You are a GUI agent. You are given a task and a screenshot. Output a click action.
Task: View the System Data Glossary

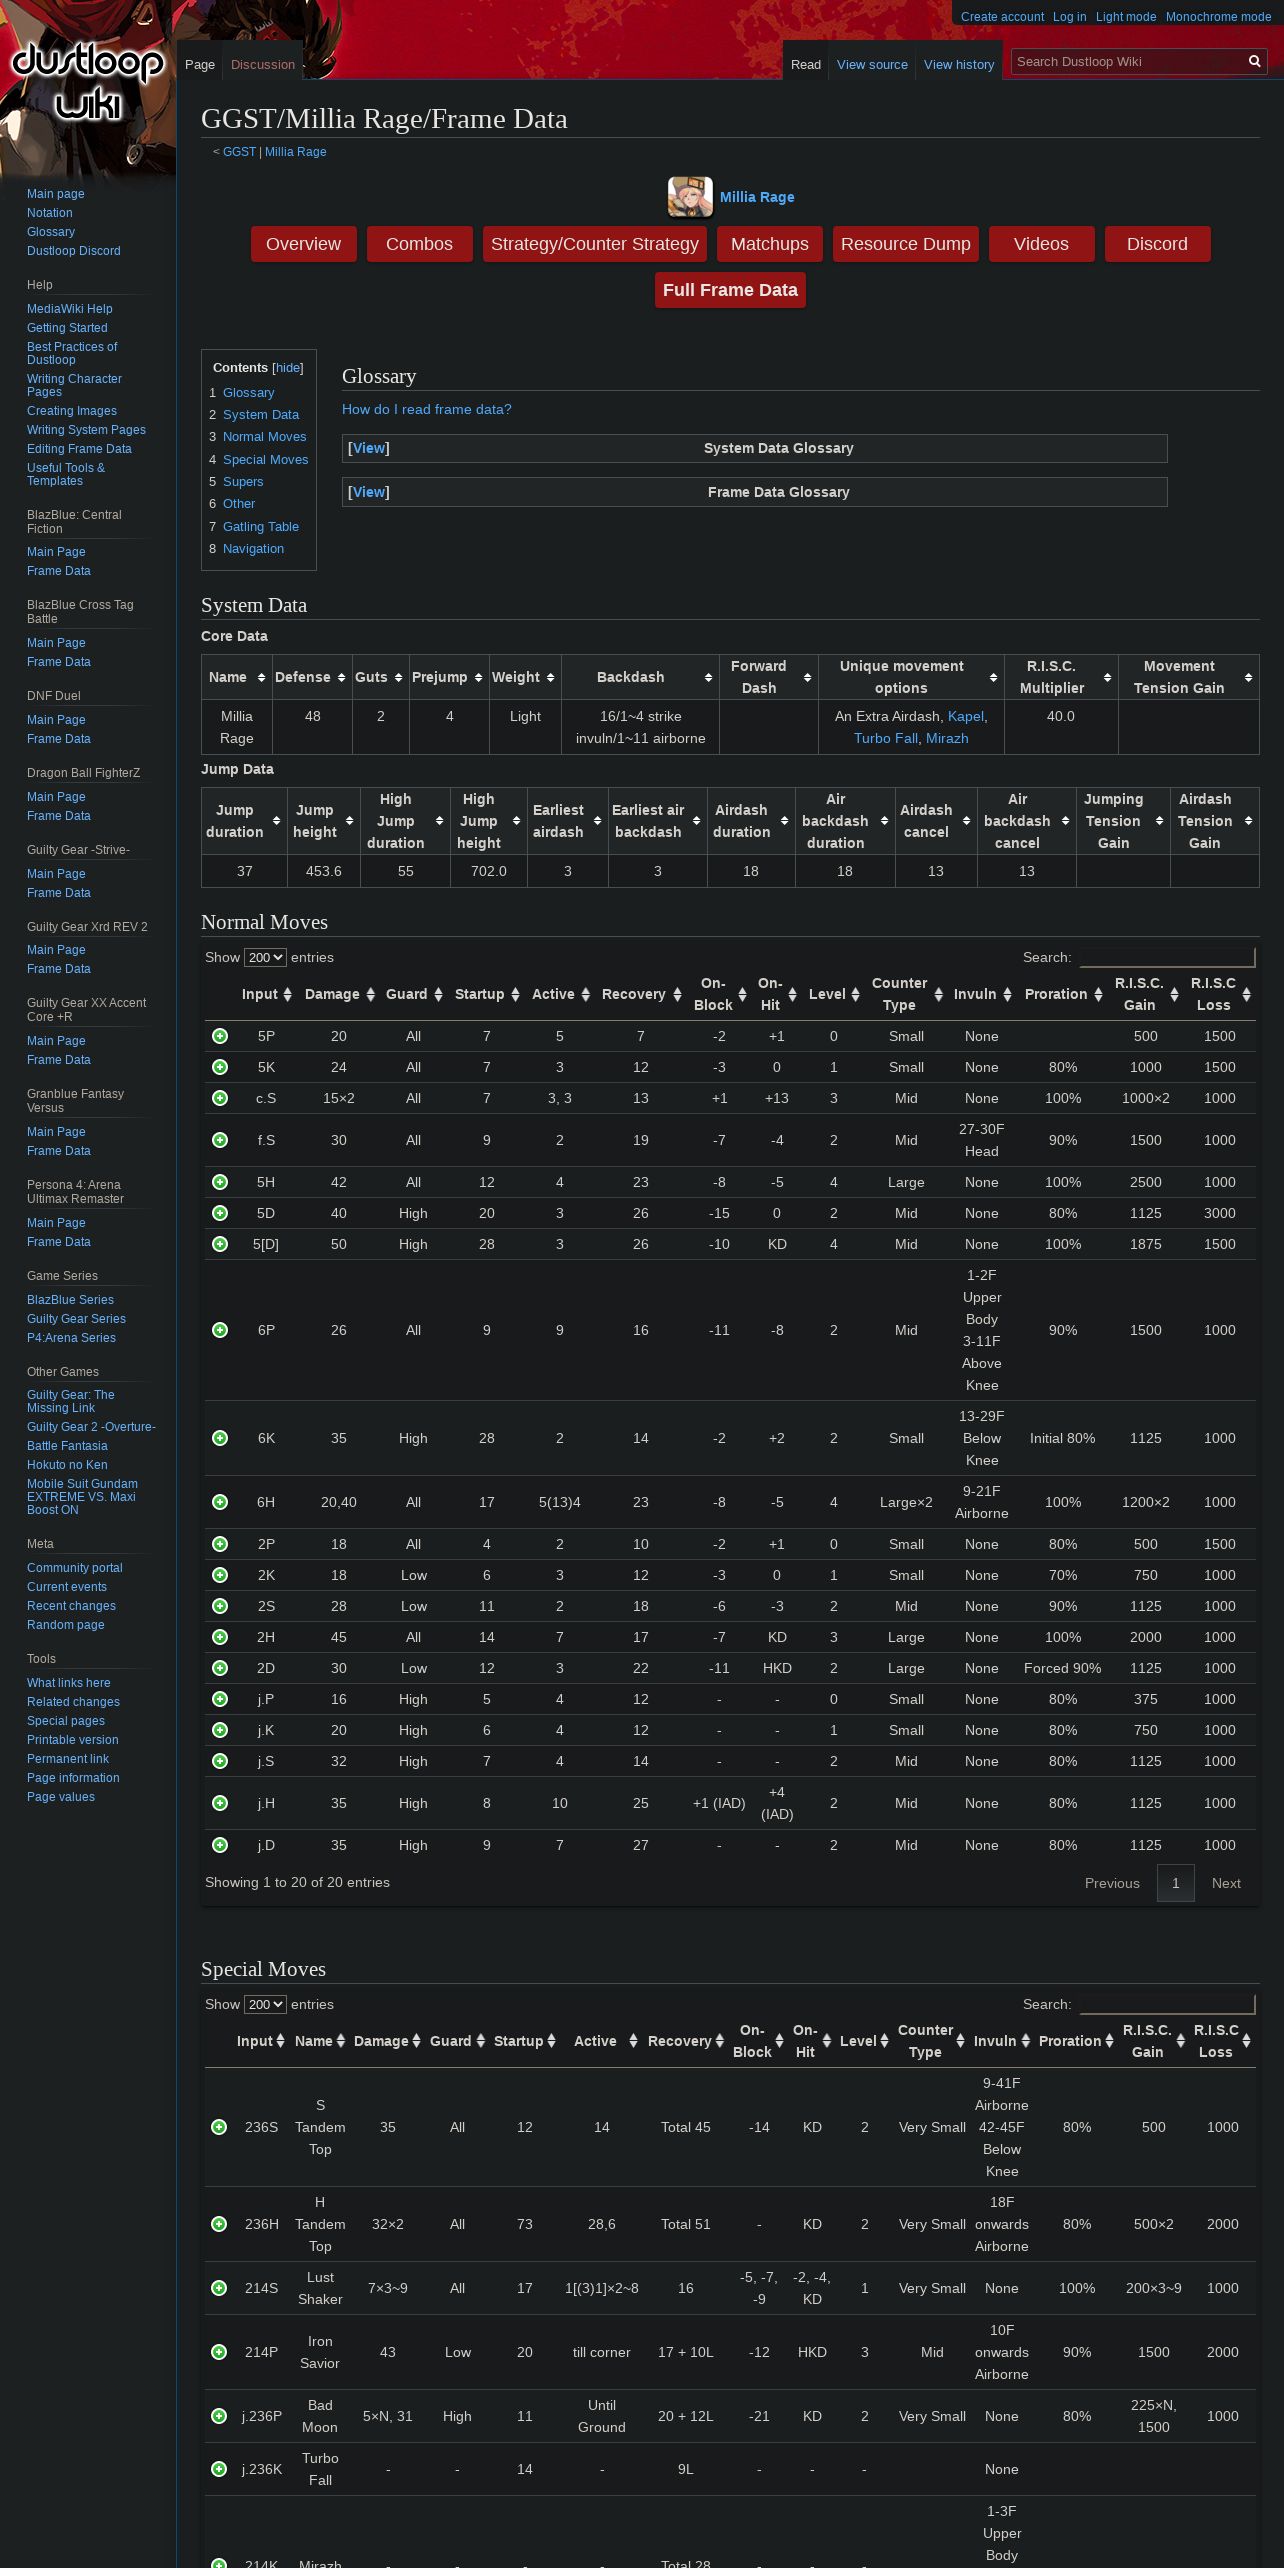click(369, 448)
